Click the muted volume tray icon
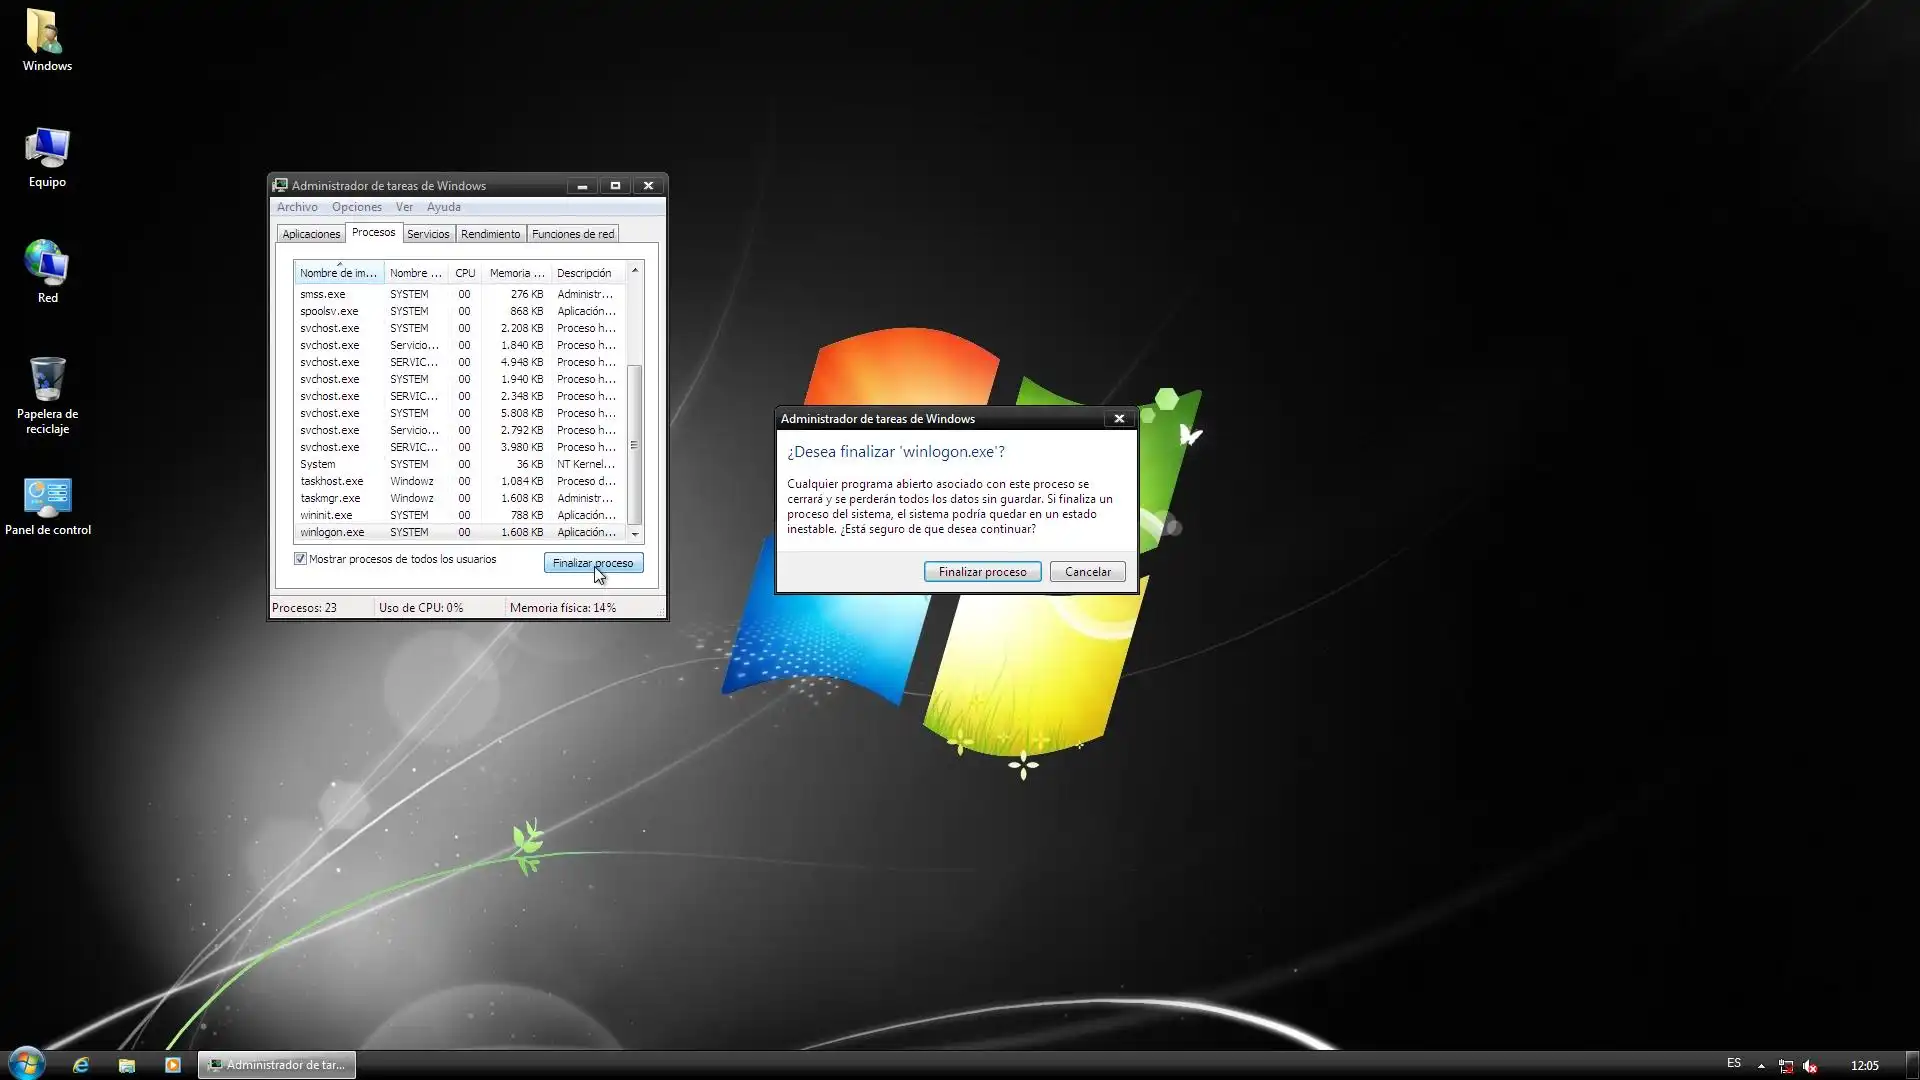 click(x=1810, y=1066)
